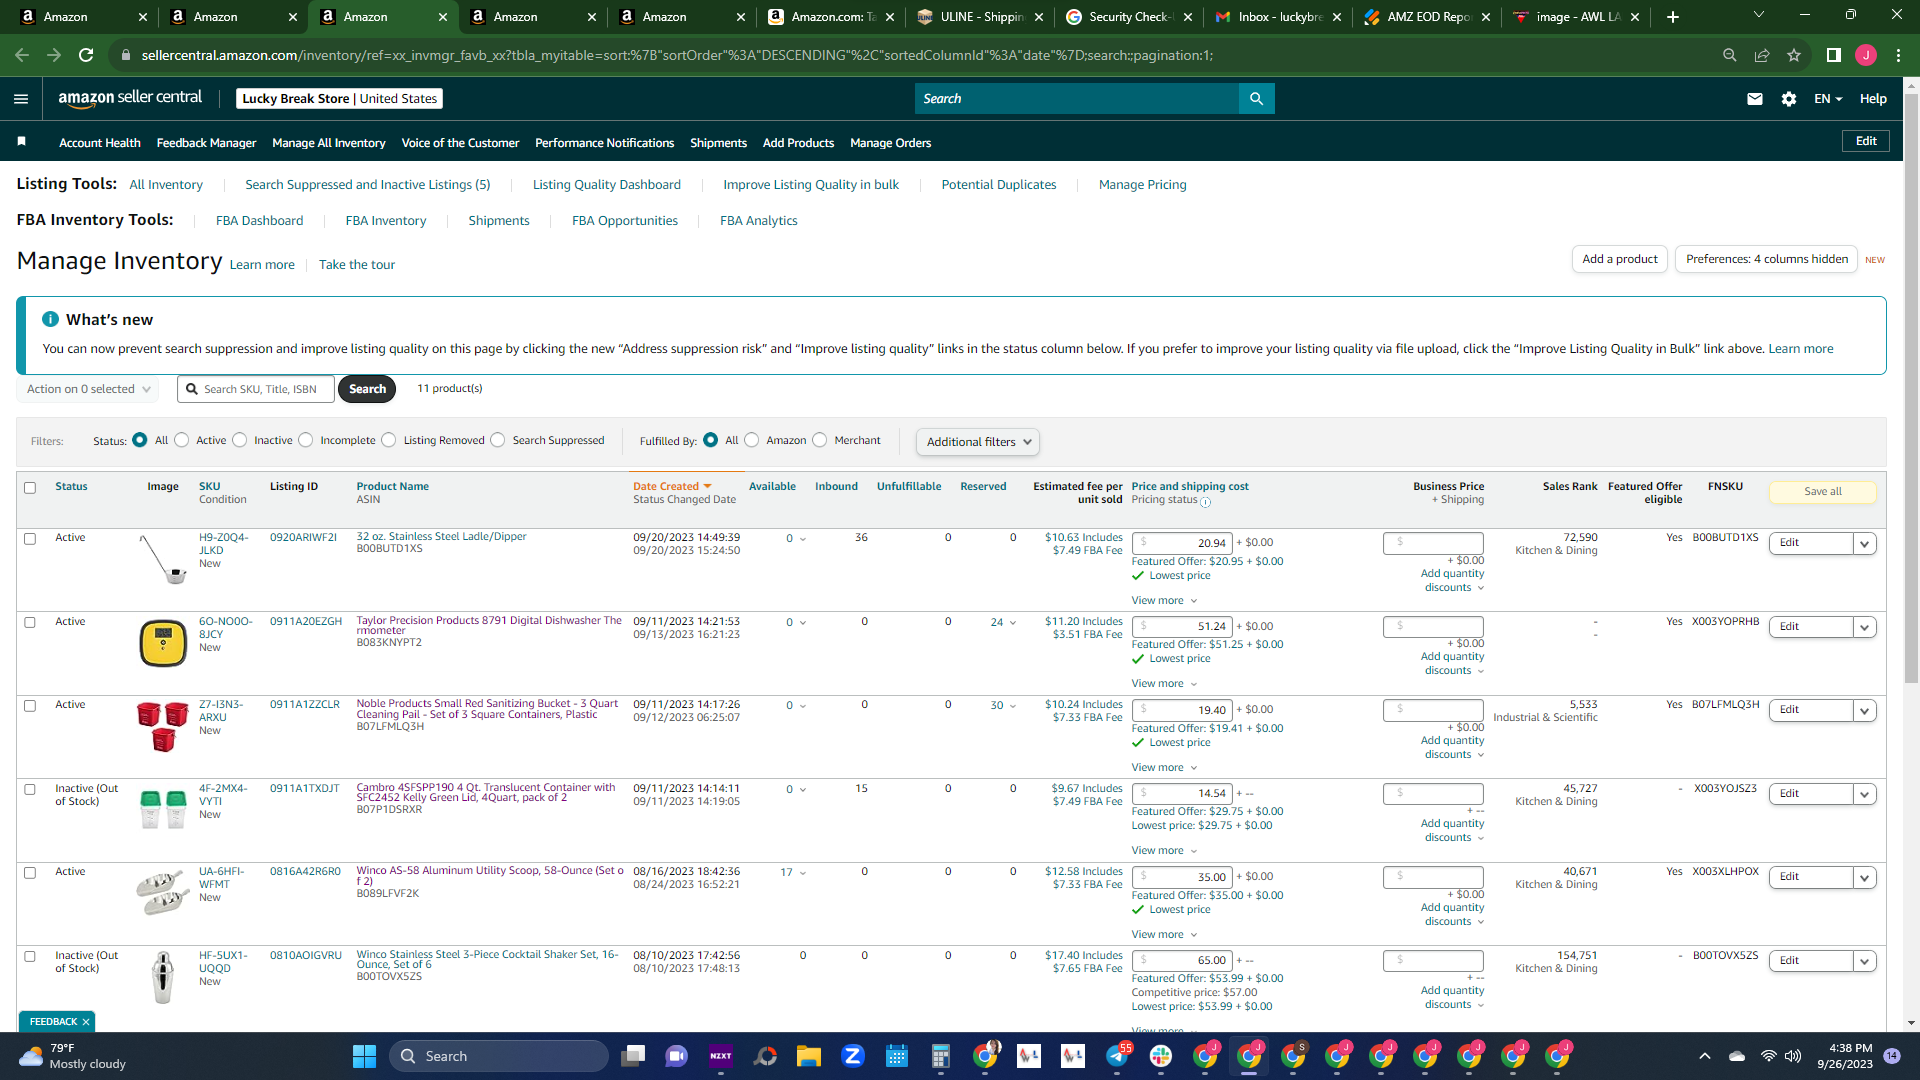Select the Inactive status filter radio button
The image size is (1920, 1080).
pos(240,440)
